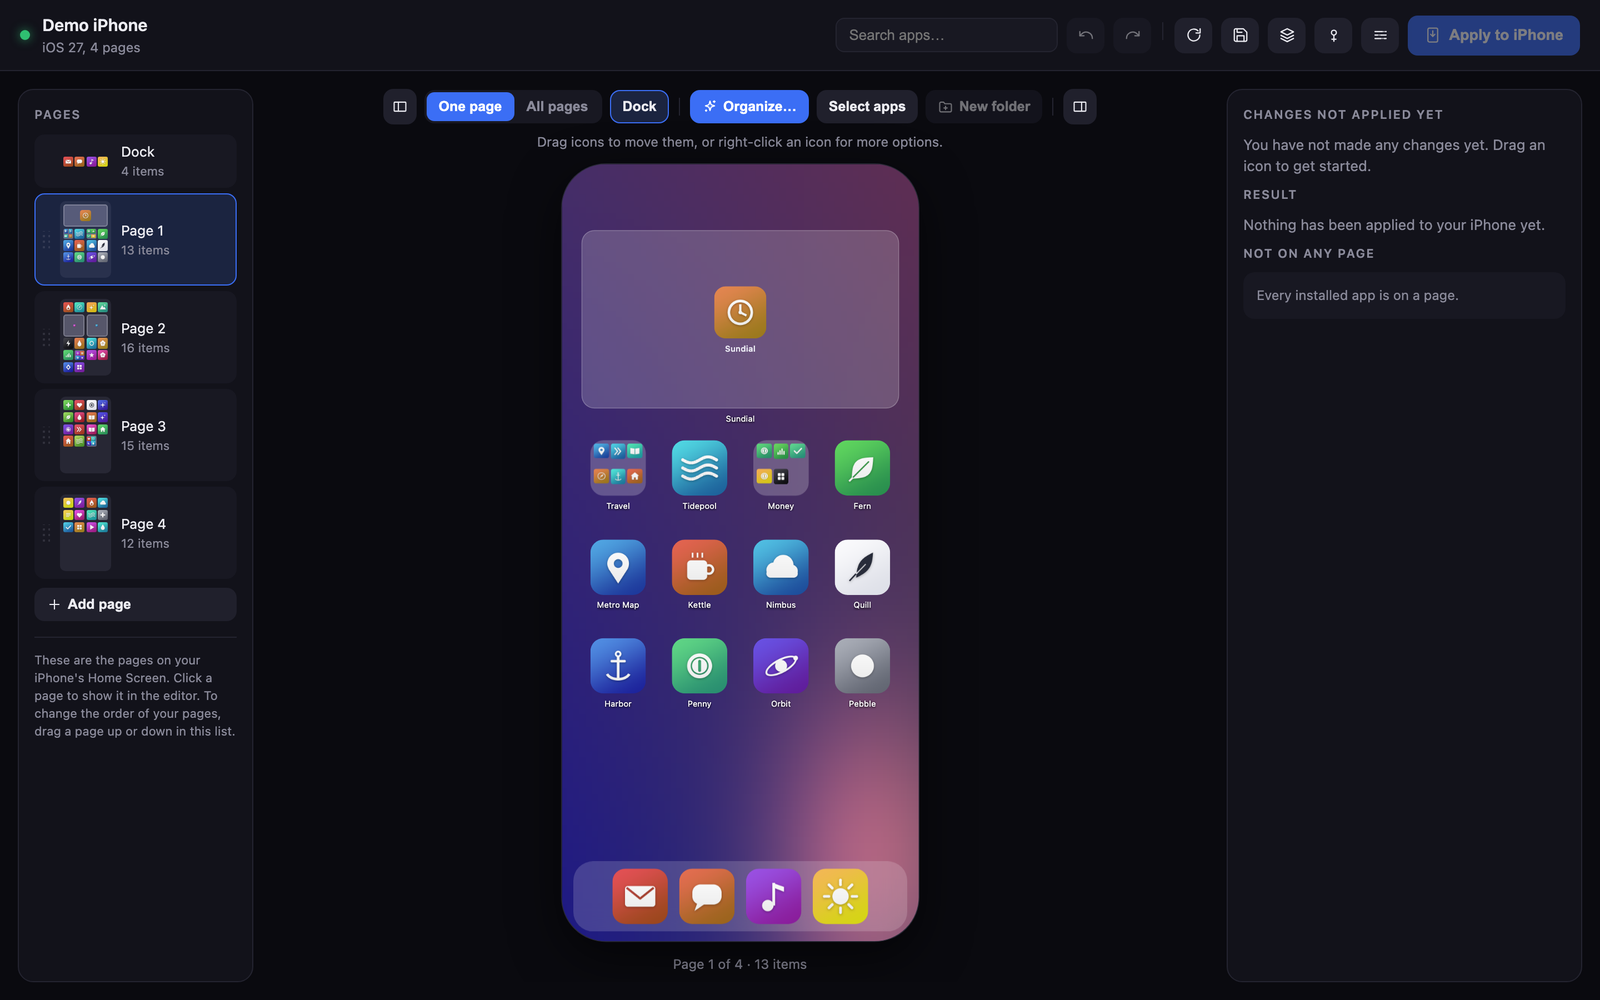Toggle the left sidebar panel icon

(x=400, y=107)
